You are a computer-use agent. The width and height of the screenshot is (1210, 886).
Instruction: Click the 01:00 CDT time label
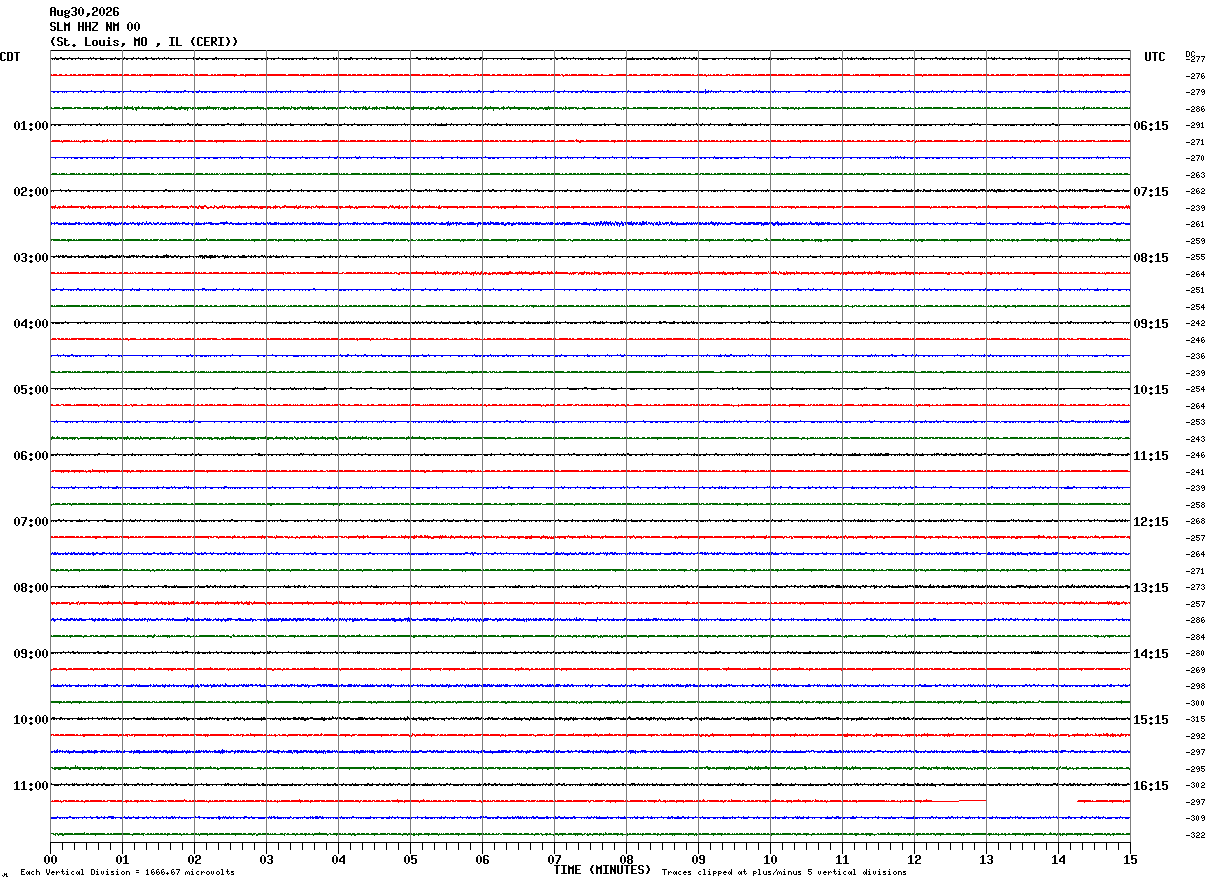tap(31, 126)
